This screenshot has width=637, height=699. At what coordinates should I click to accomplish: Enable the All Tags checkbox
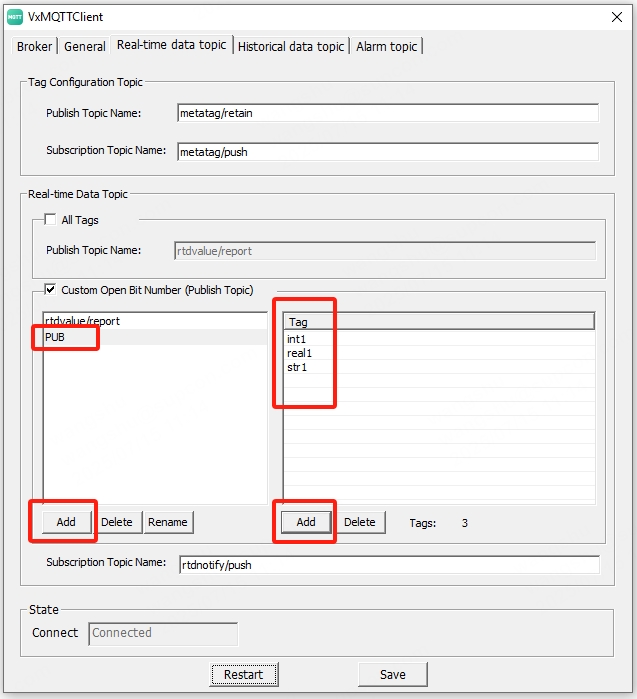[x=50, y=220]
